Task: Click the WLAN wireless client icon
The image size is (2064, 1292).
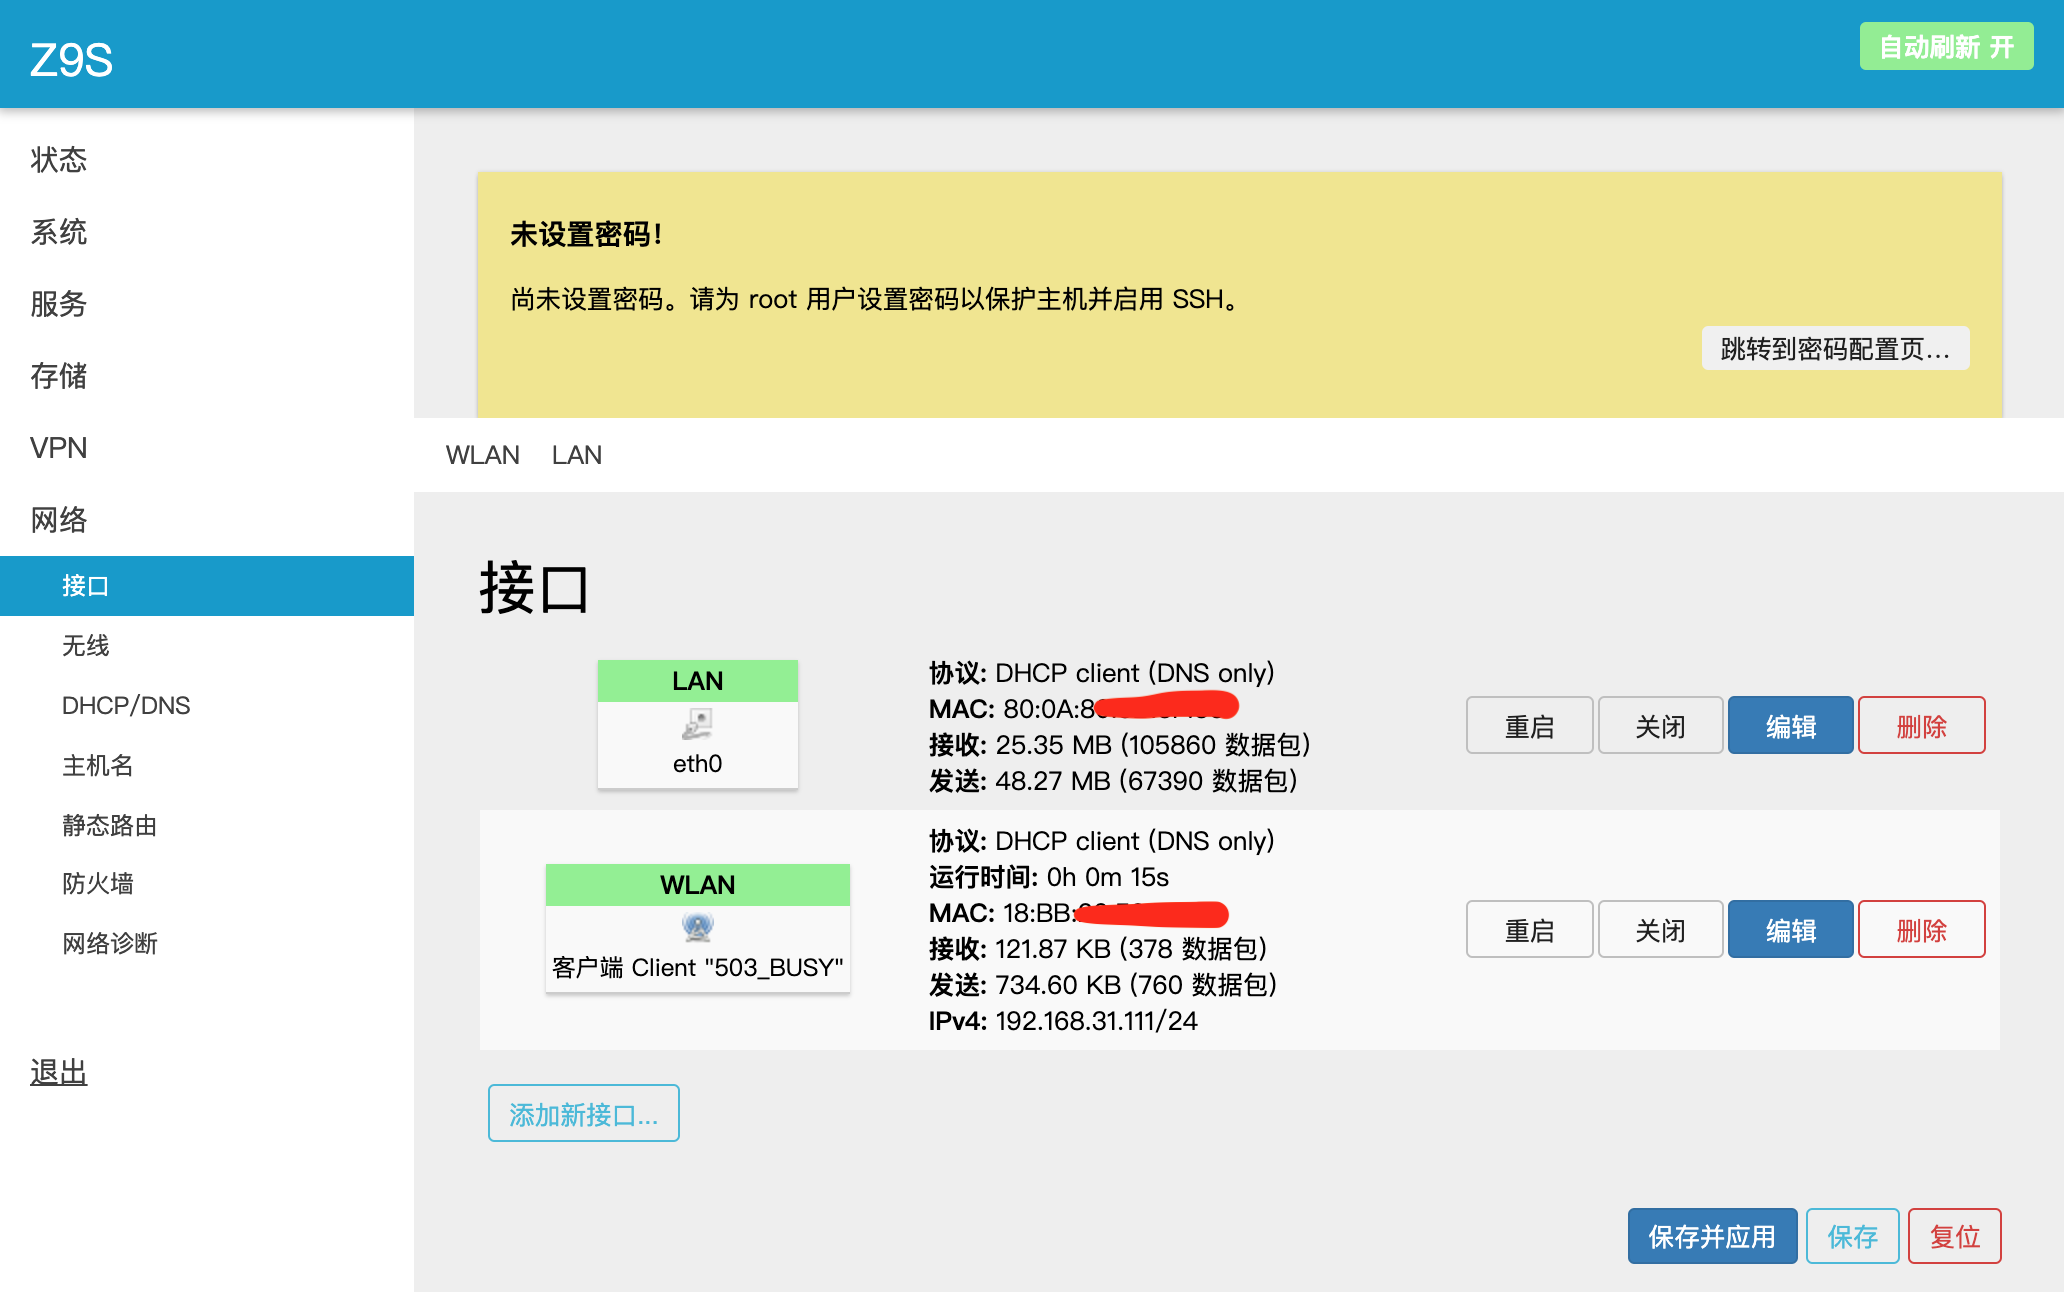Action: click(x=697, y=928)
